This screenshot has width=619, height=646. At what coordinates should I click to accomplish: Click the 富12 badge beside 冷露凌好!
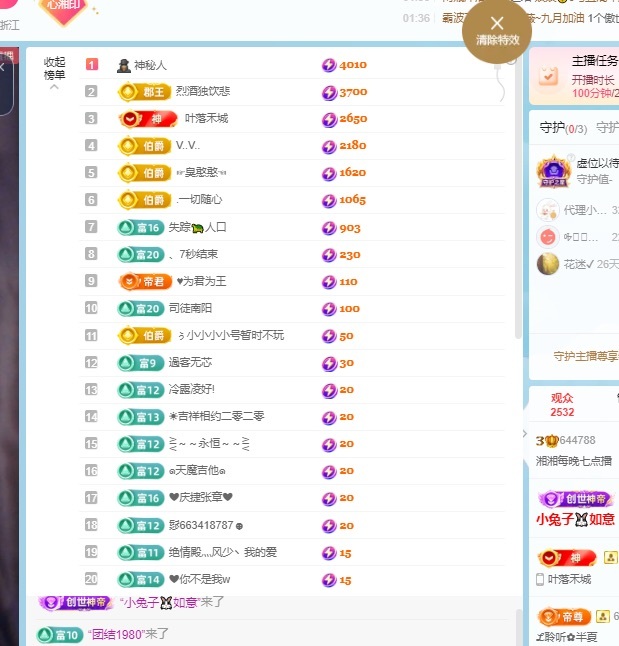141,390
